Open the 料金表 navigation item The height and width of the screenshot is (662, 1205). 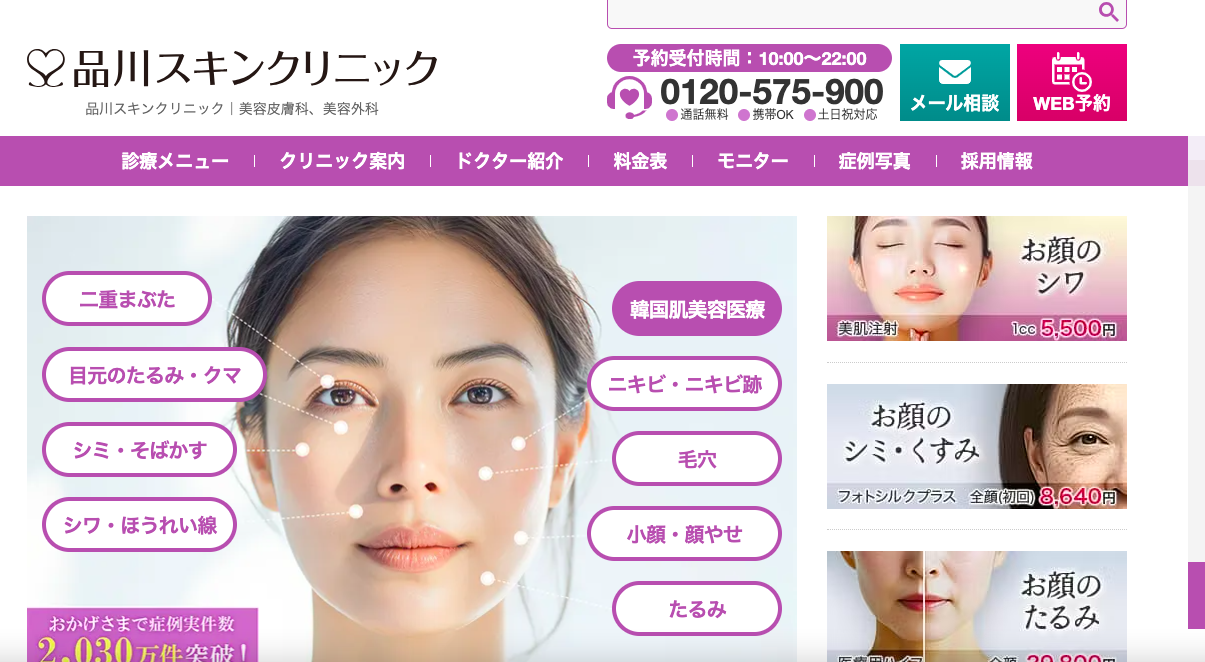pyautogui.click(x=640, y=161)
